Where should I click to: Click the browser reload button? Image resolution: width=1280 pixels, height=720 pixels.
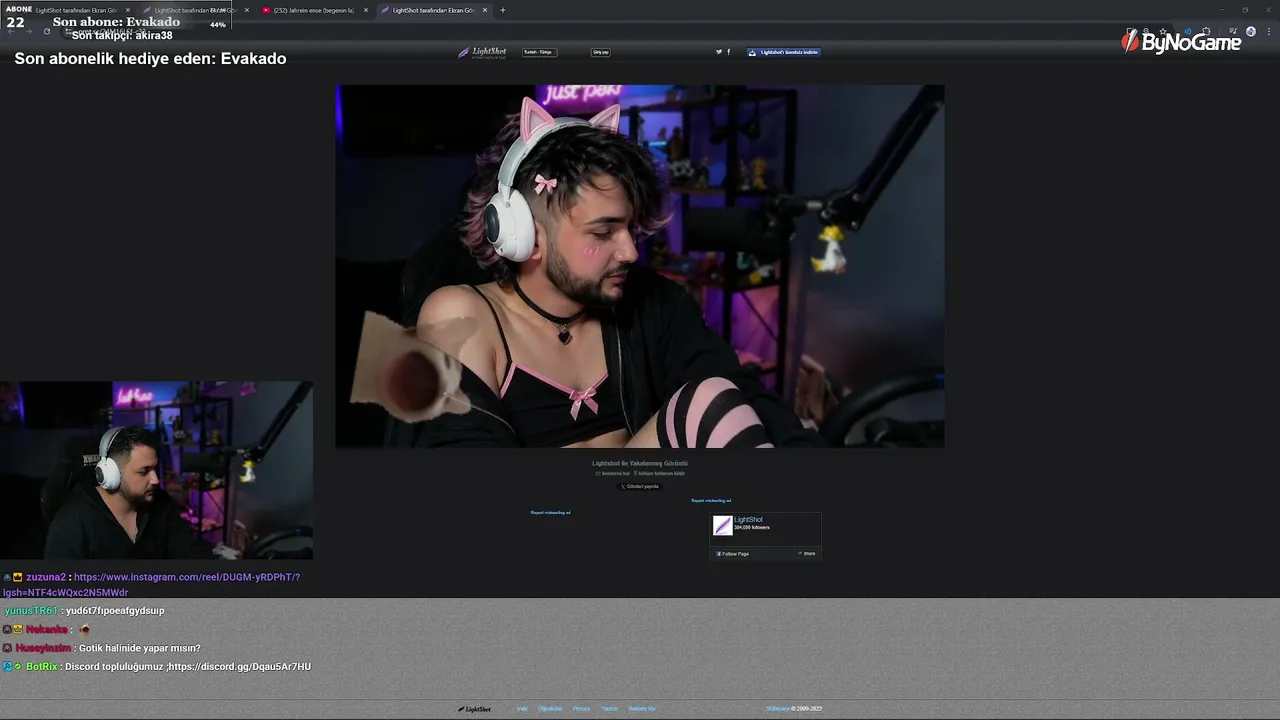point(46,31)
